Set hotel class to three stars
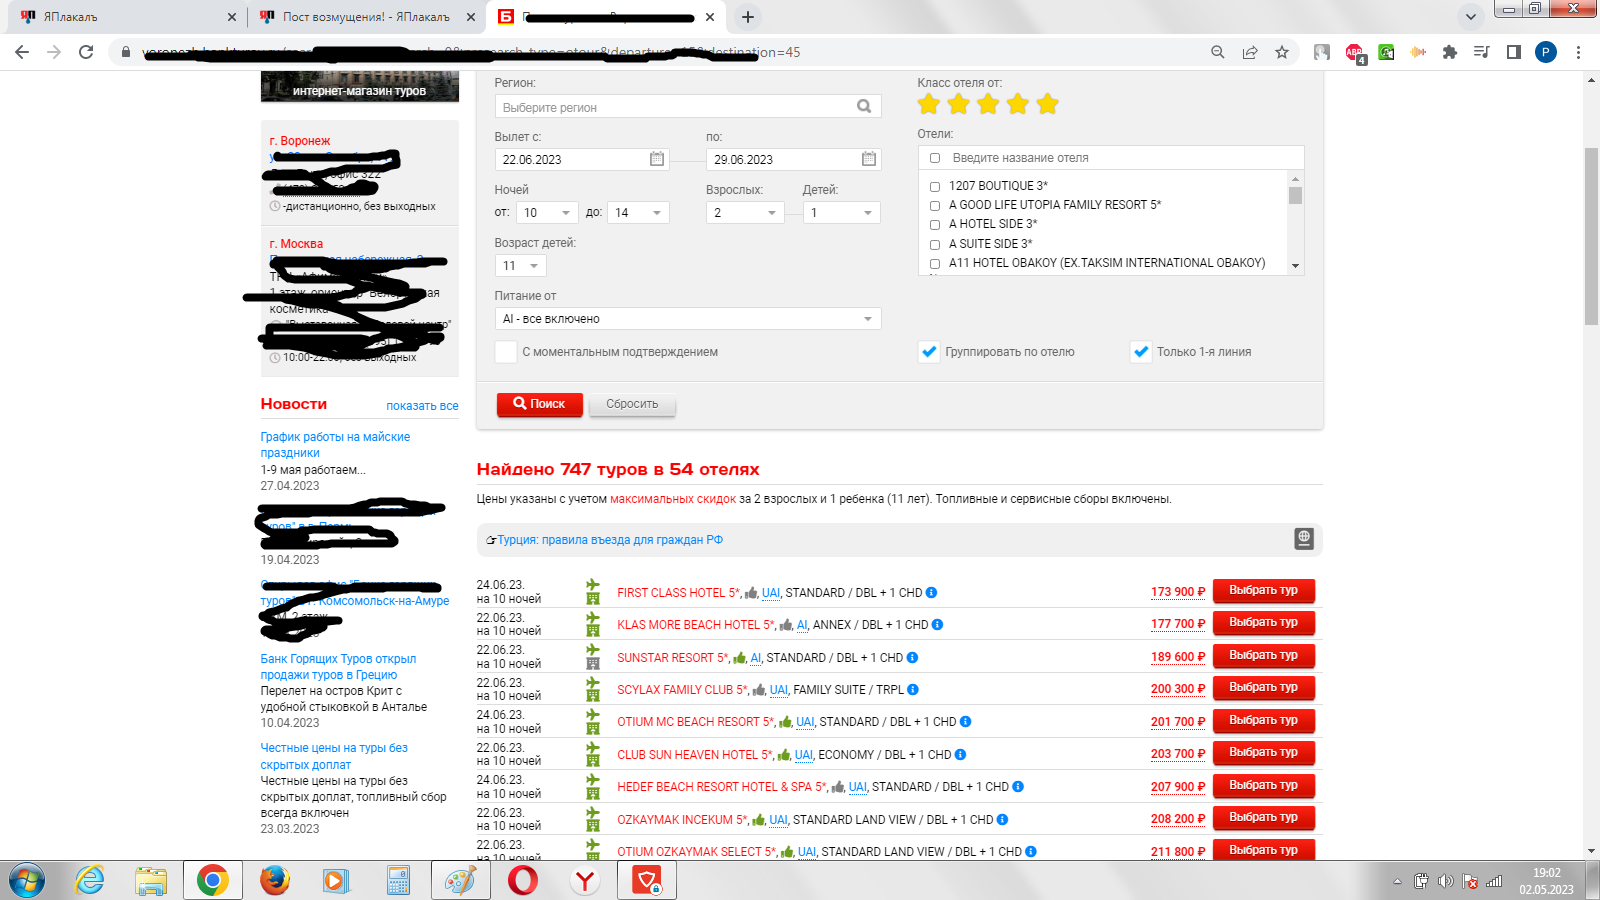 pos(988,104)
